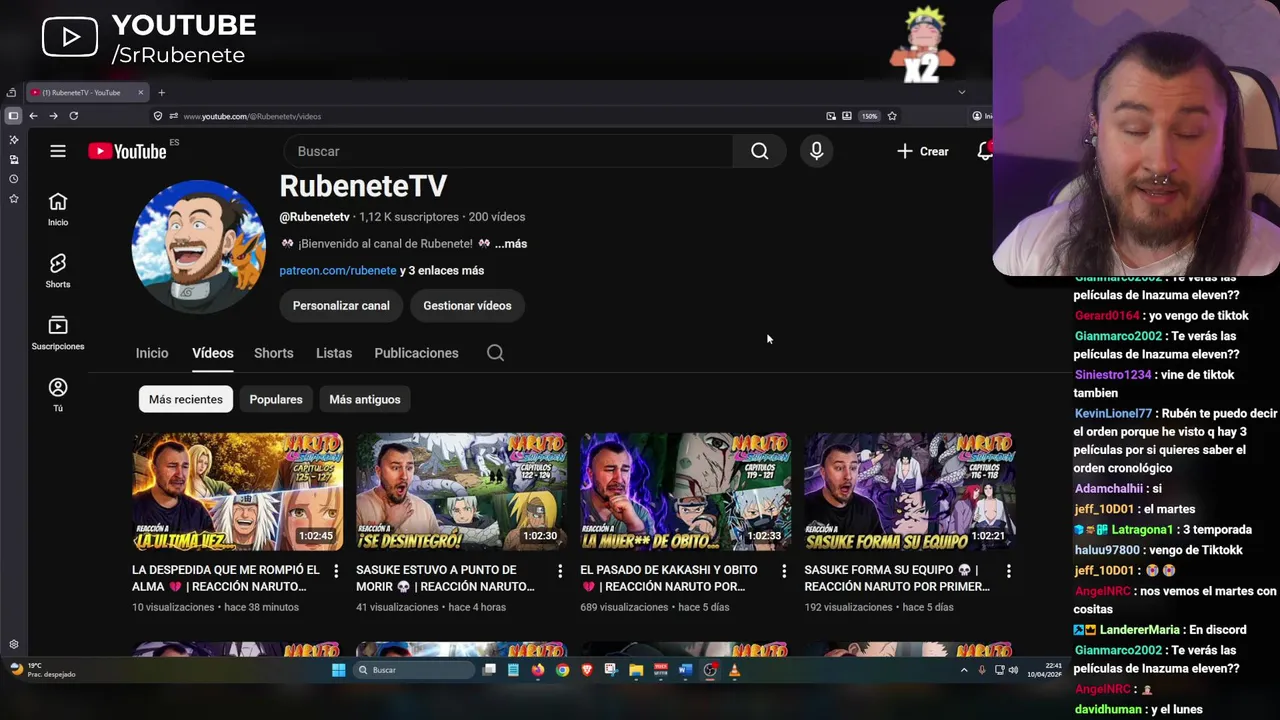Activate voice search microphone
This screenshot has height=720, width=1280.
817,151
